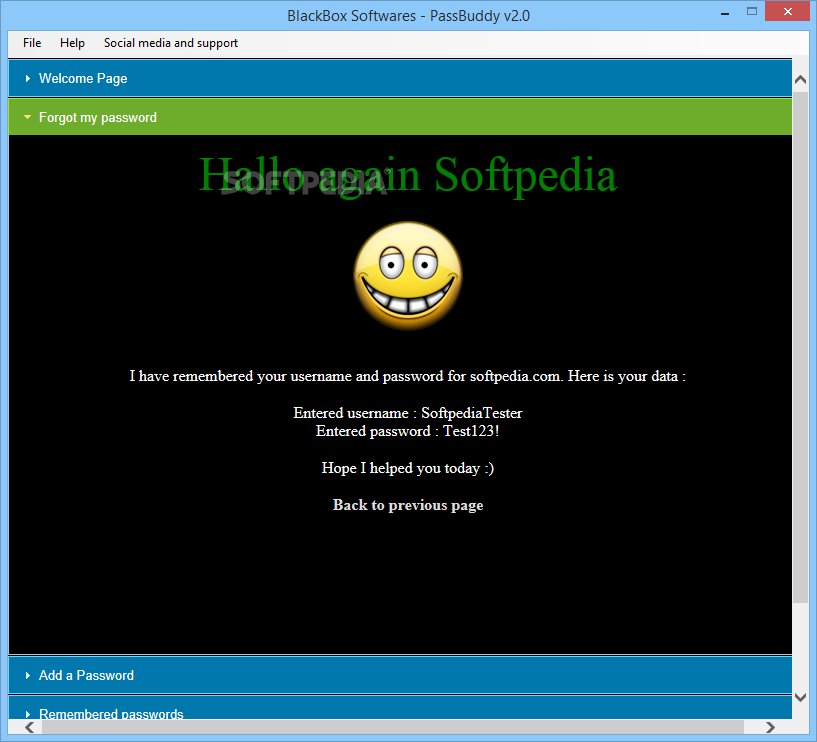Open the Remembered passwords header
The width and height of the screenshot is (817, 742).
(x=400, y=708)
